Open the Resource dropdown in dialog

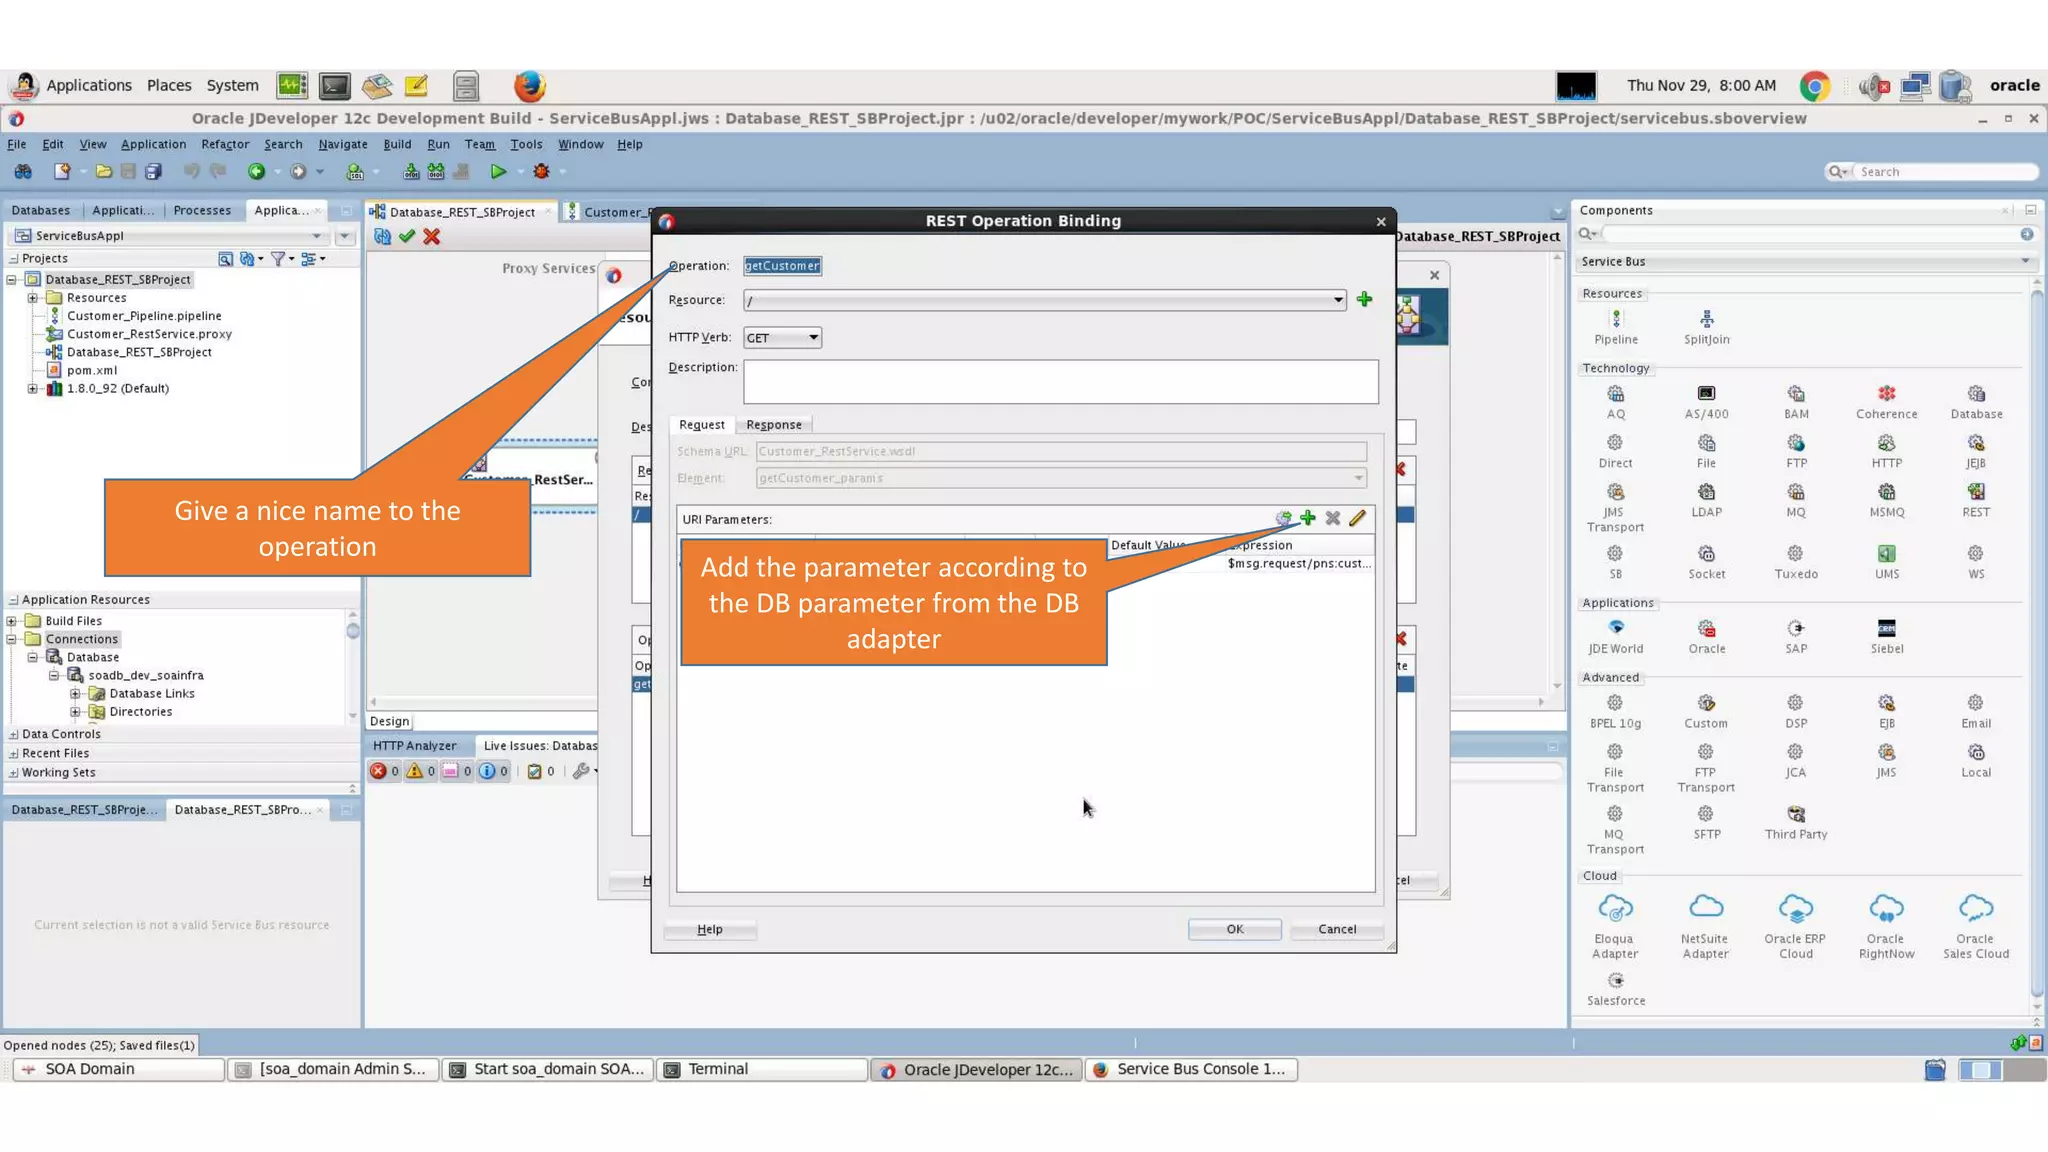[1337, 300]
